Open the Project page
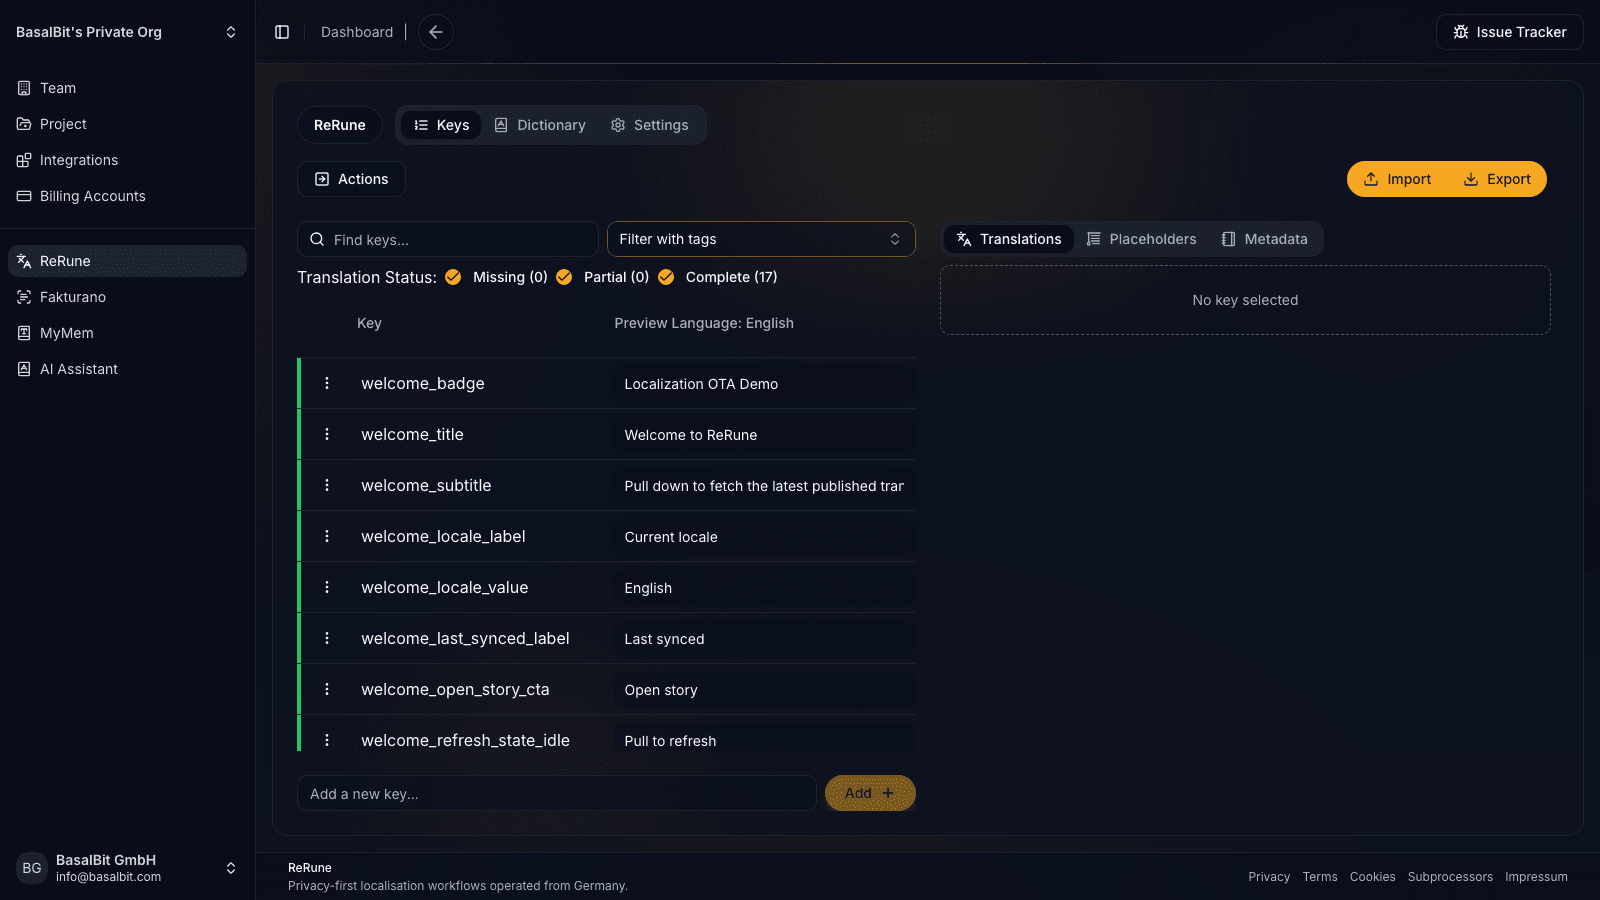Image resolution: width=1600 pixels, height=900 pixels. [x=127, y=124]
